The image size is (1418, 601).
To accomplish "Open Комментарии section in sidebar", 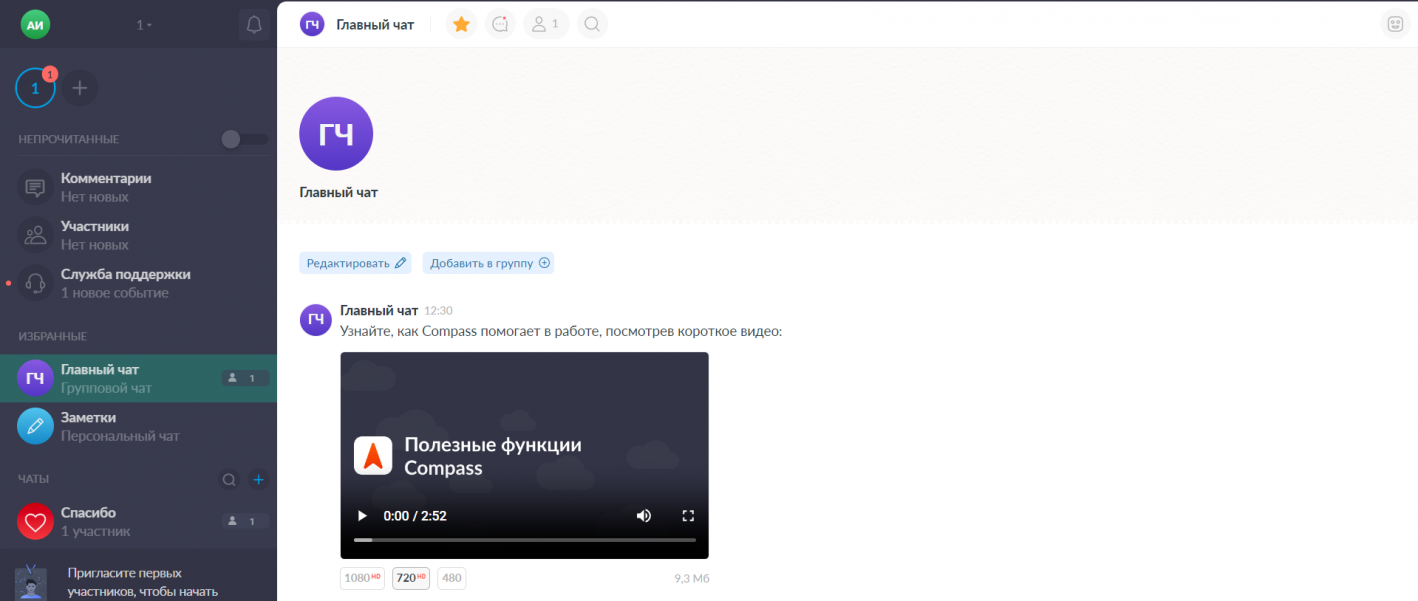I will 138,187.
